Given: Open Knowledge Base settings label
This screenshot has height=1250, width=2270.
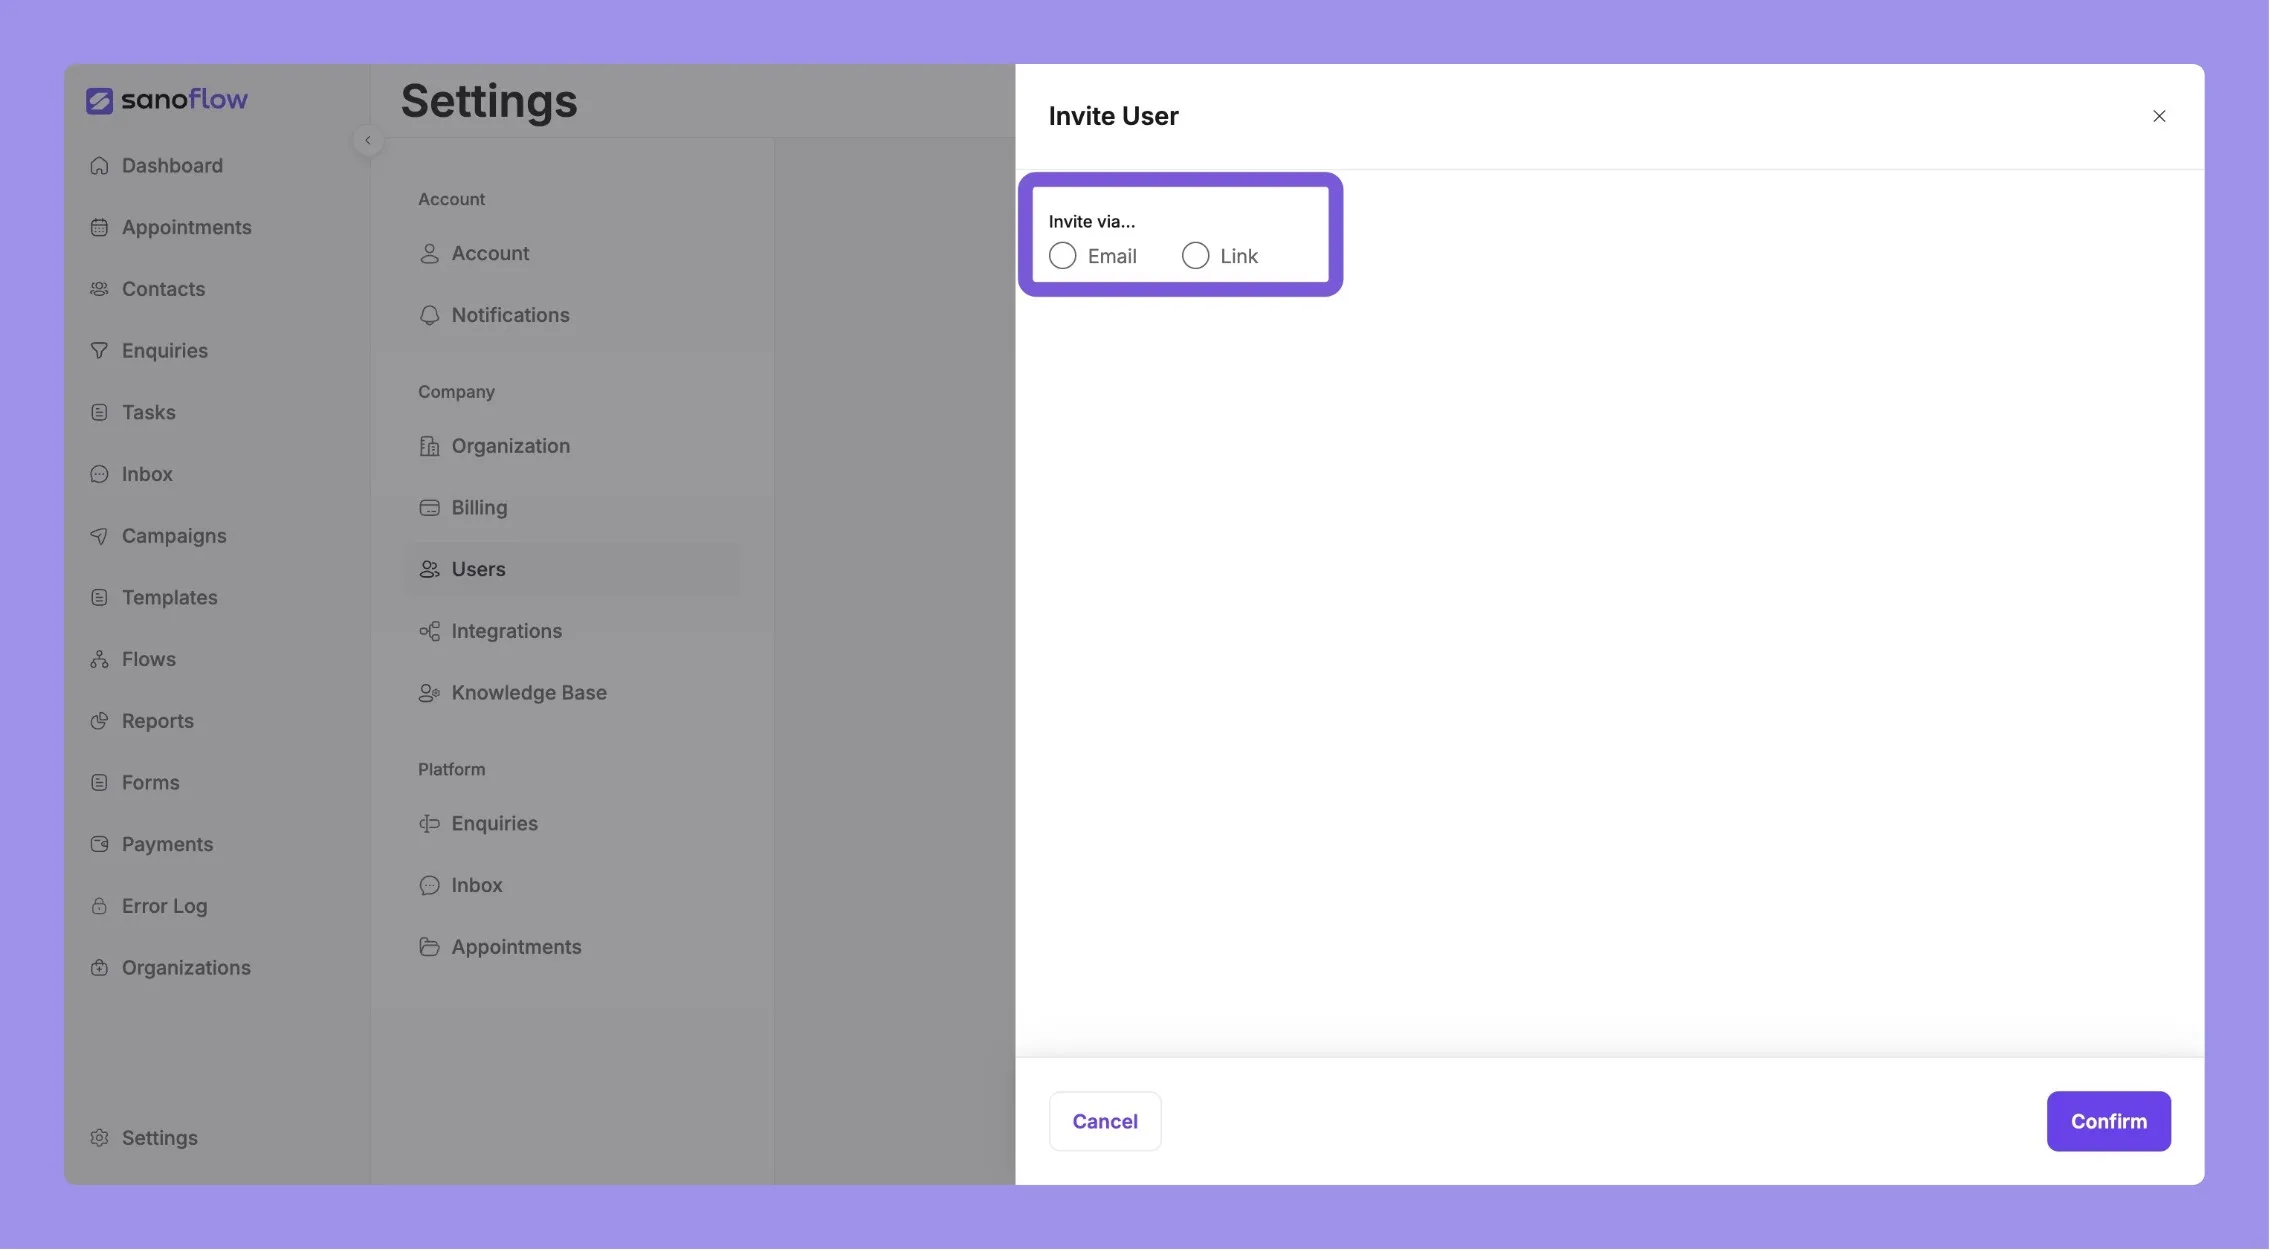Looking at the screenshot, I should pyautogui.click(x=529, y=693).
